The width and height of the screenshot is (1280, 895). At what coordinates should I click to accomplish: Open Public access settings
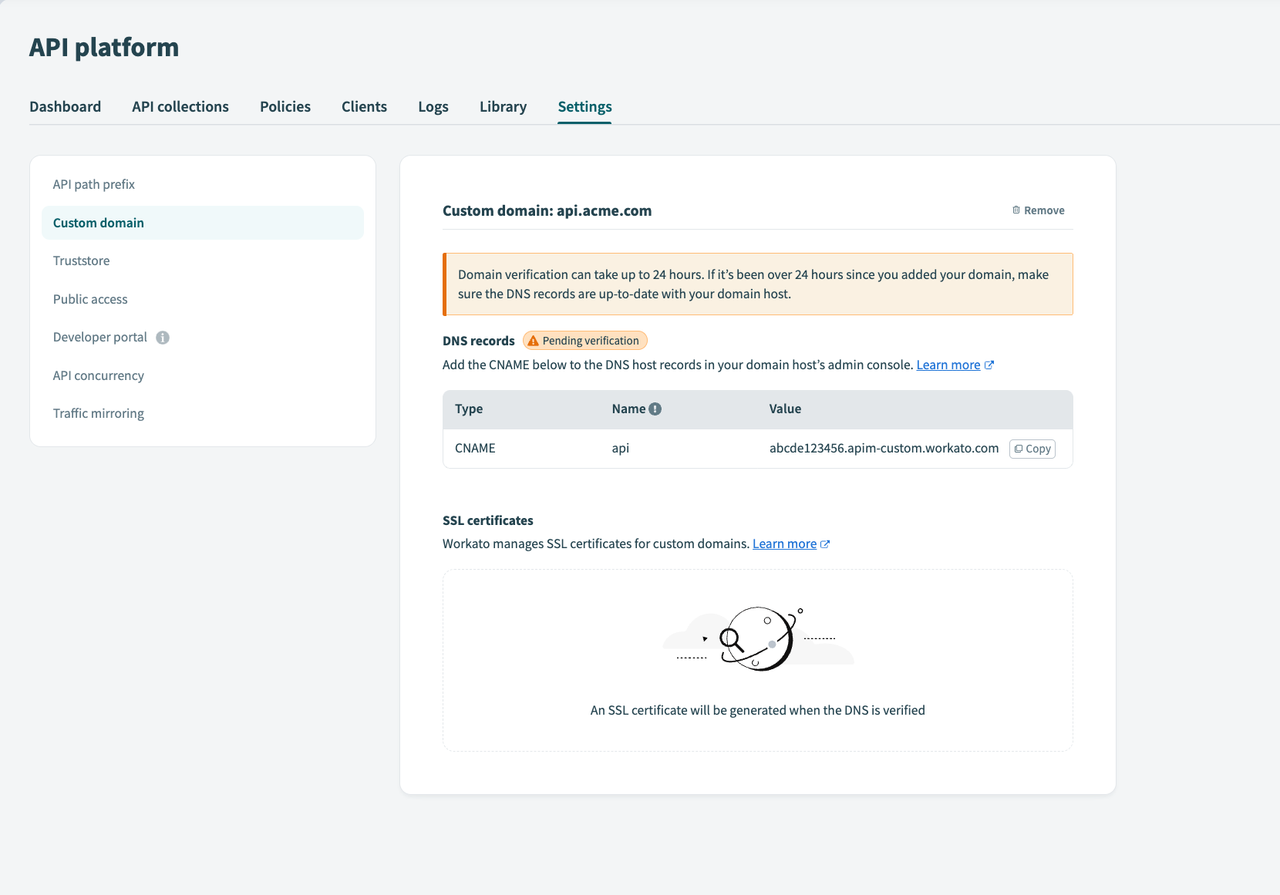pos(89,298)
